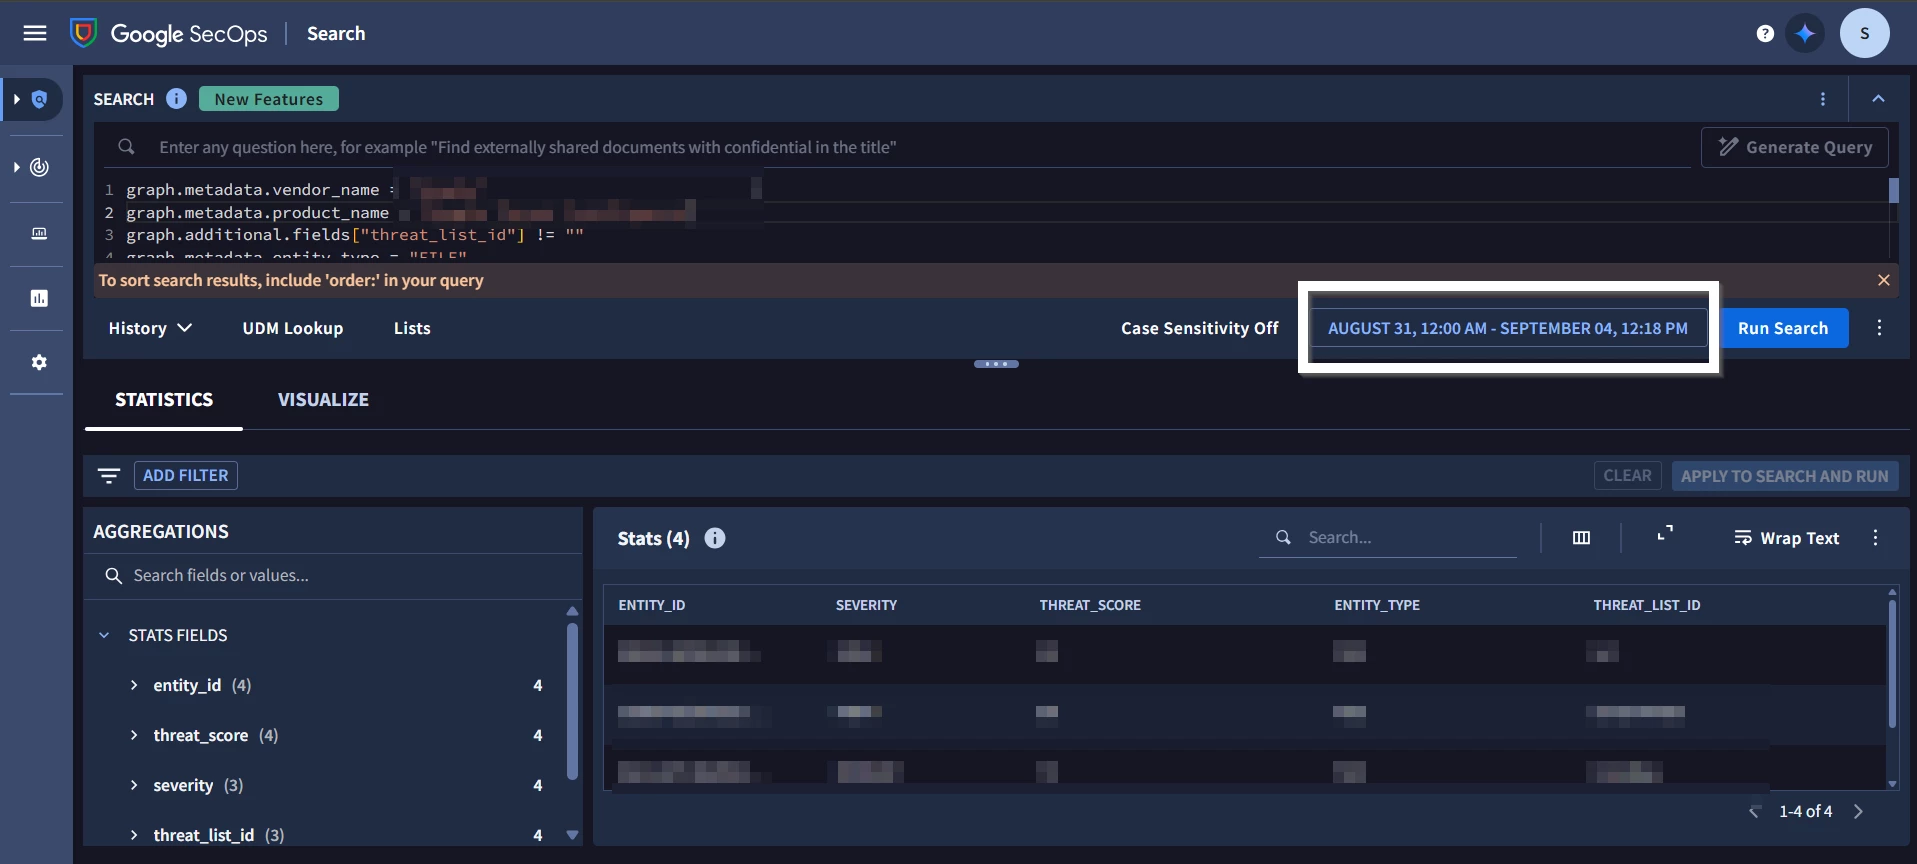Go to the next results page
This screenshot has width=1917, height=864.
(1858, 811)
